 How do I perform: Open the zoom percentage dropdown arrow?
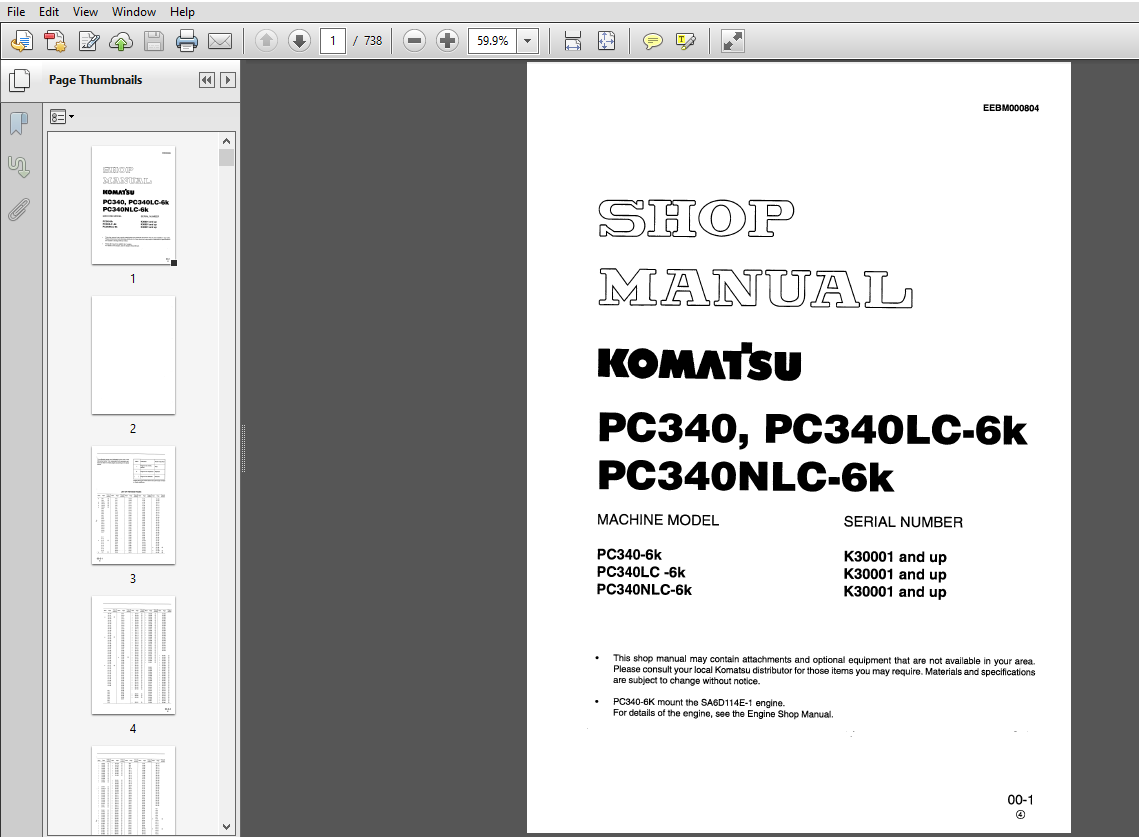528,41
